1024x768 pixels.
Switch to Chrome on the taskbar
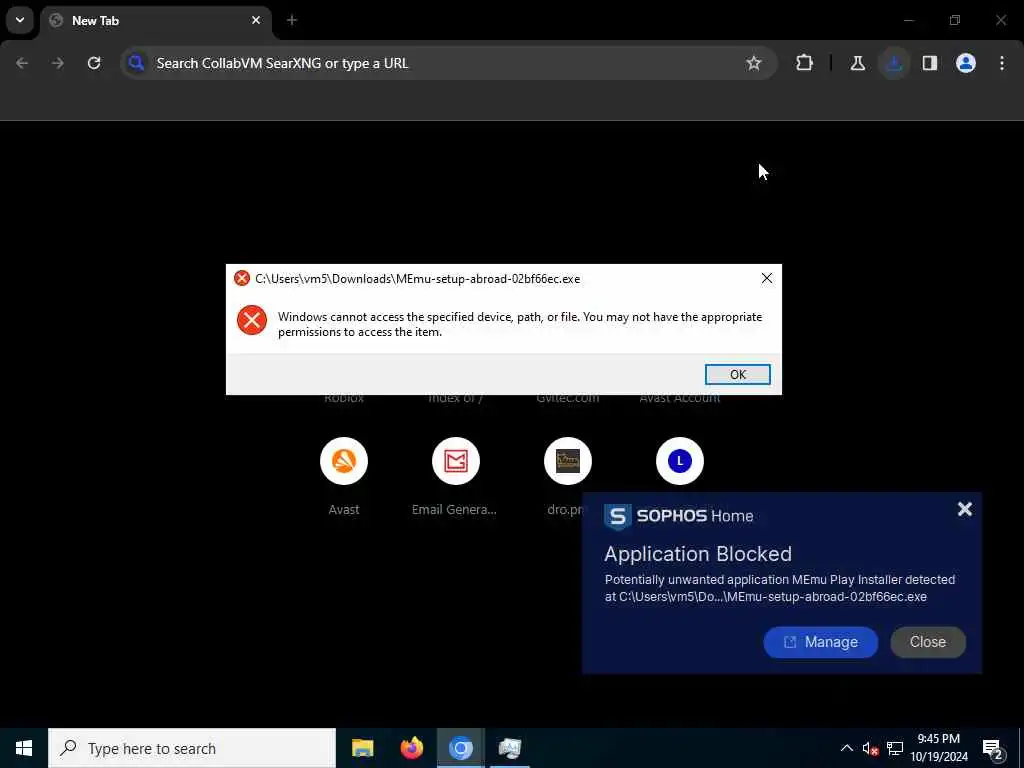(x=460, y=748)
